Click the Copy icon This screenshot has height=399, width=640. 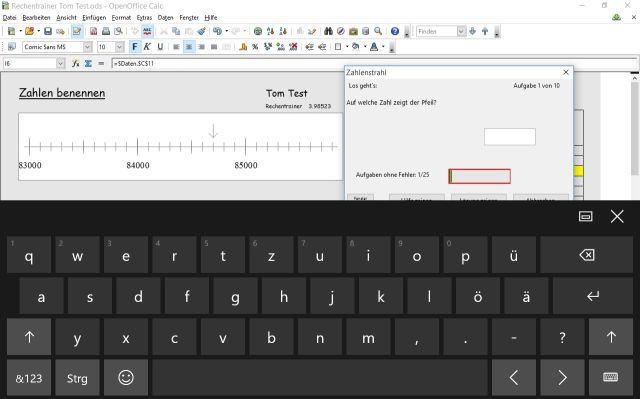(176, 31)
